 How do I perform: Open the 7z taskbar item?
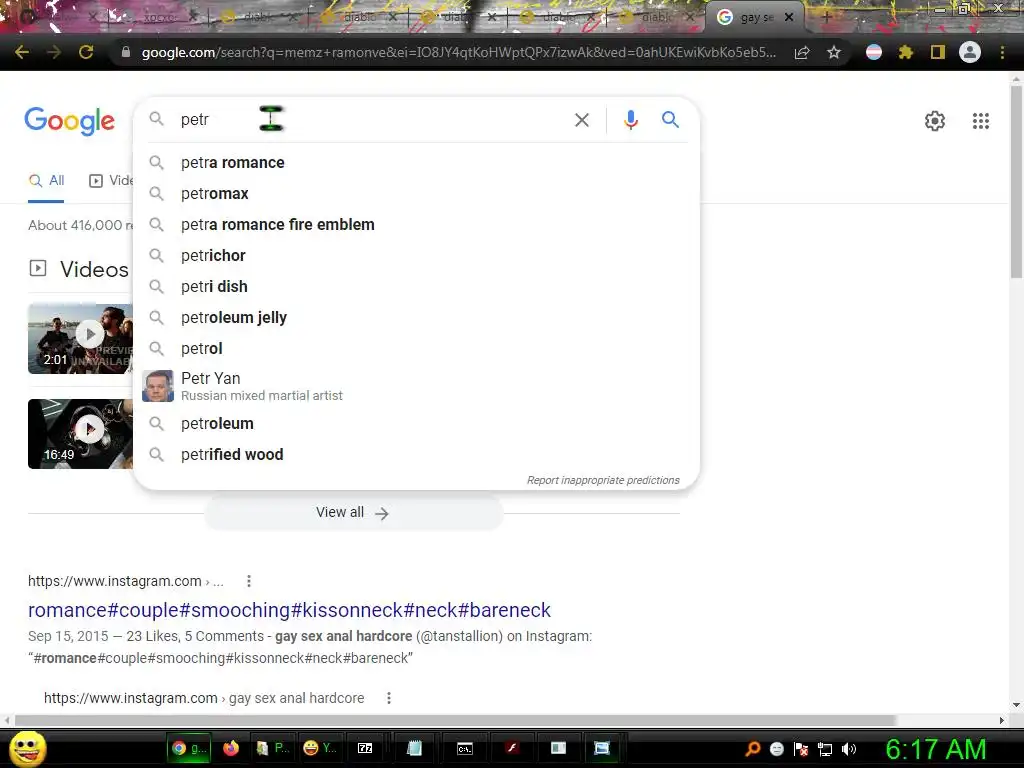(366, 748)
